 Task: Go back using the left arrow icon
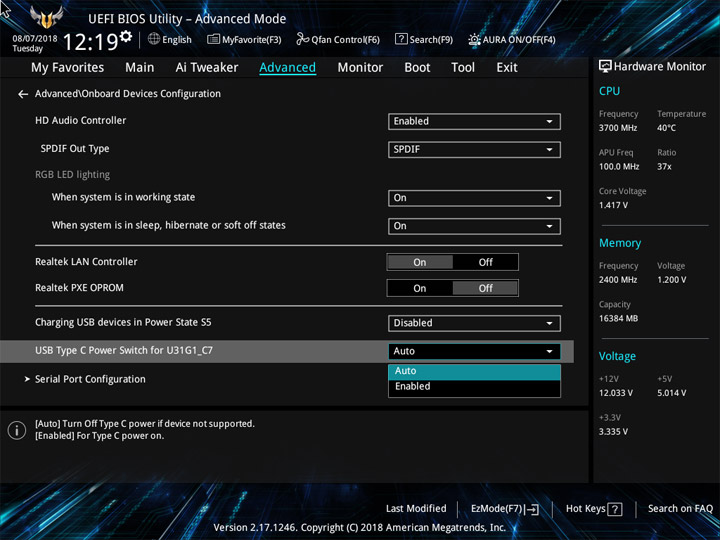[23, 94]
